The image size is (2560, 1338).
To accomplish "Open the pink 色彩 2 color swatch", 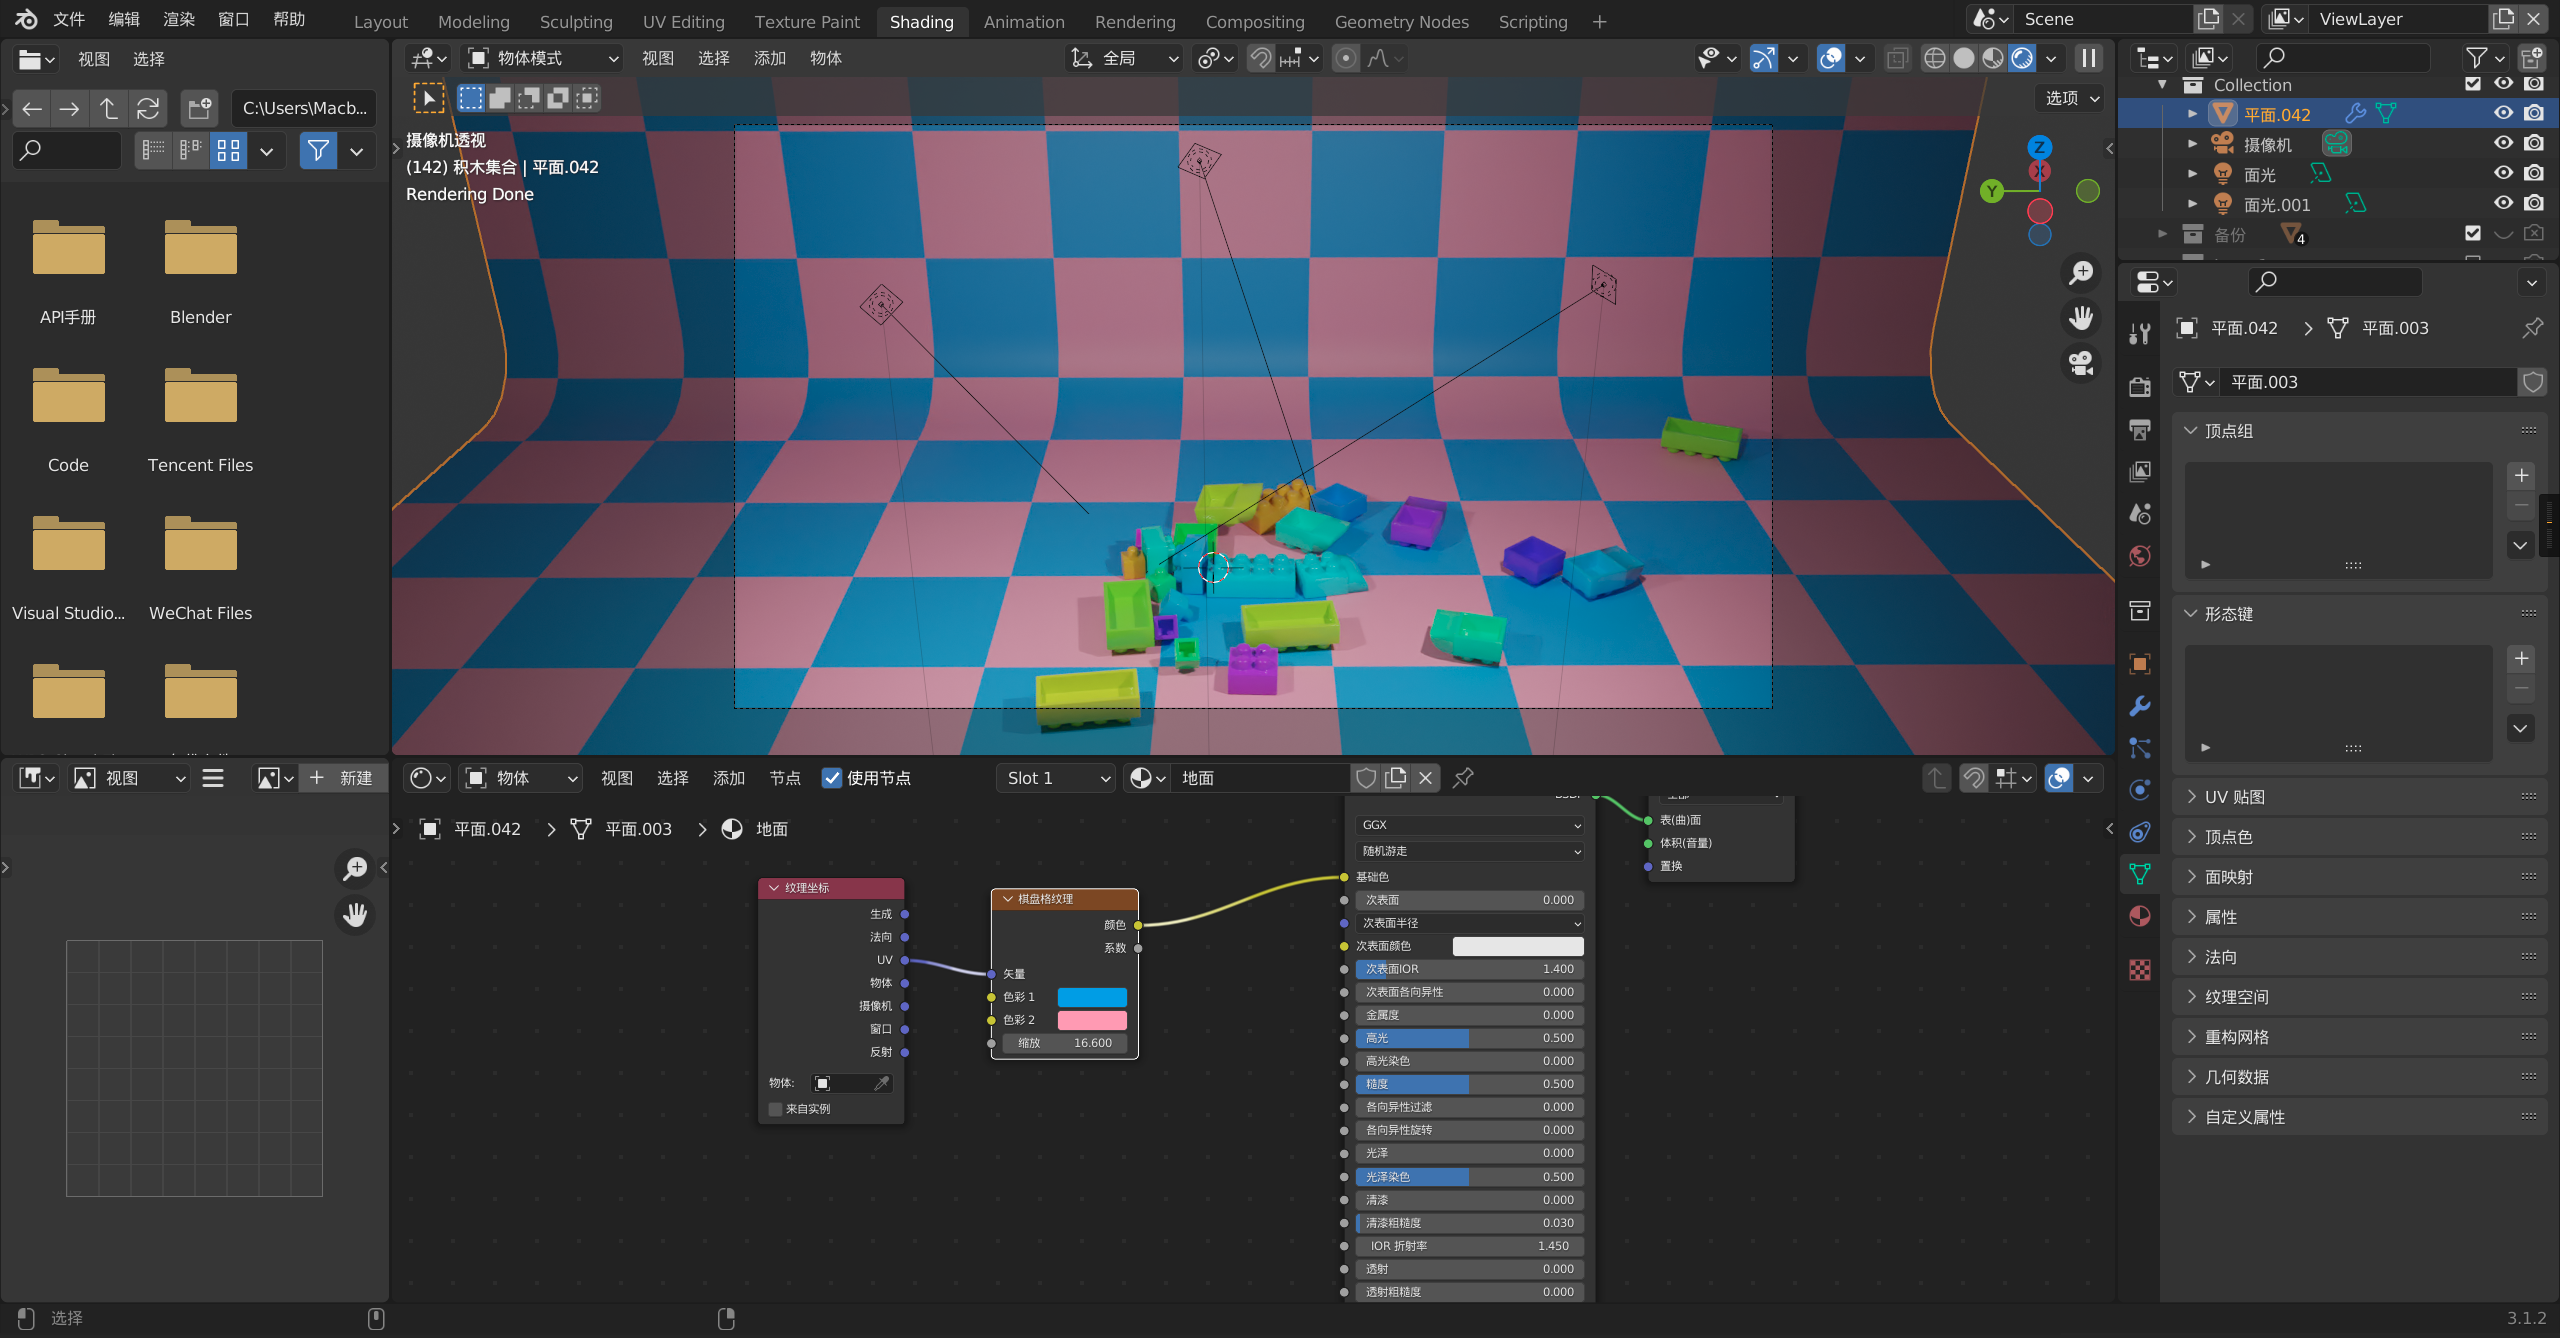I will (x=1092, y=1020).
